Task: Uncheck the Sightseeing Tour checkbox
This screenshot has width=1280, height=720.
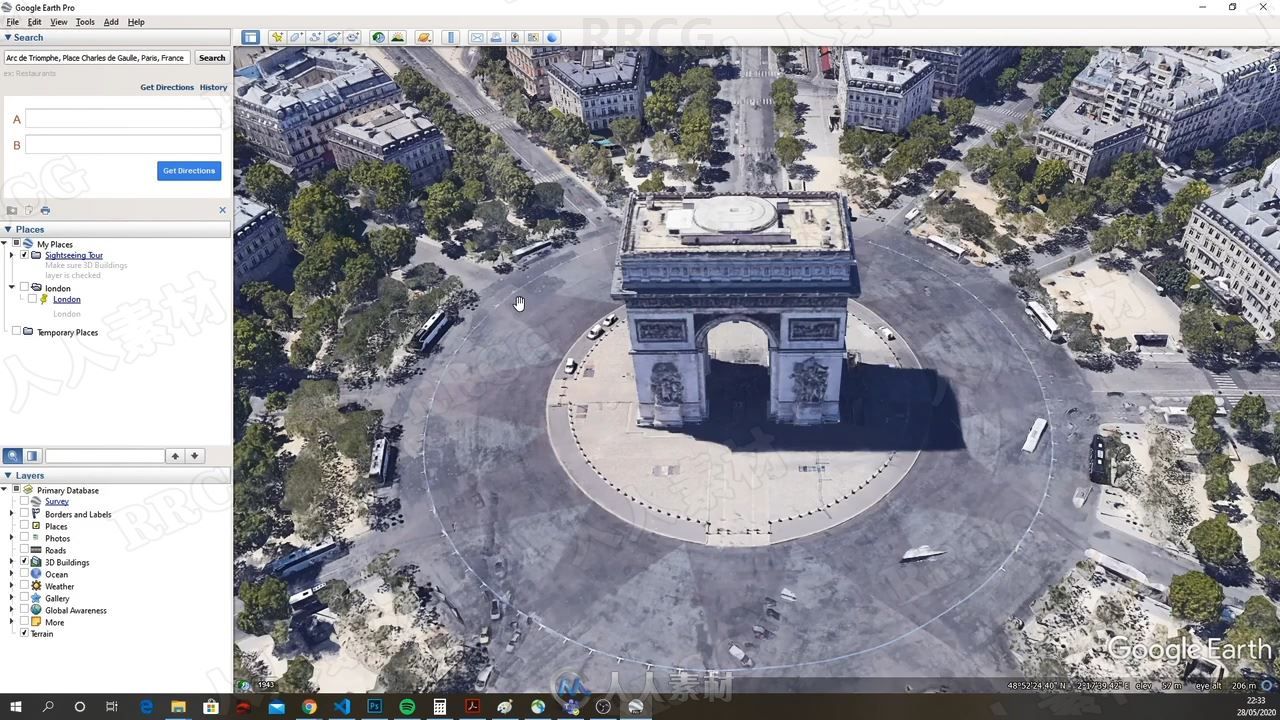Action: 24,255
